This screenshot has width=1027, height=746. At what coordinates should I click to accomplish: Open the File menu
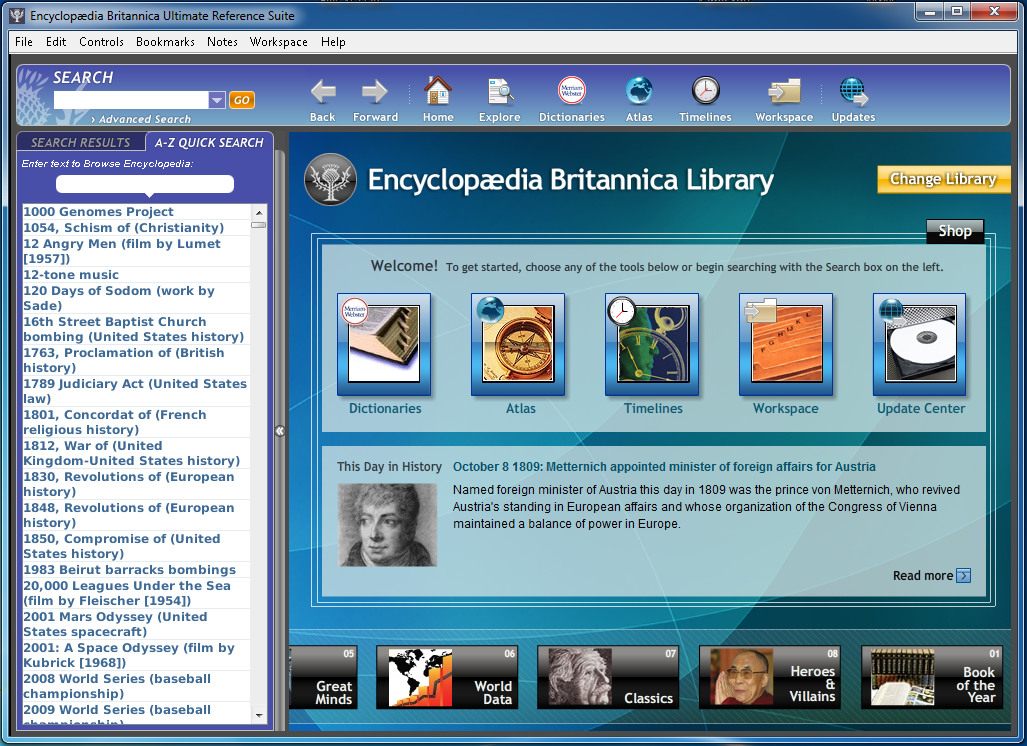pos(24,42)
